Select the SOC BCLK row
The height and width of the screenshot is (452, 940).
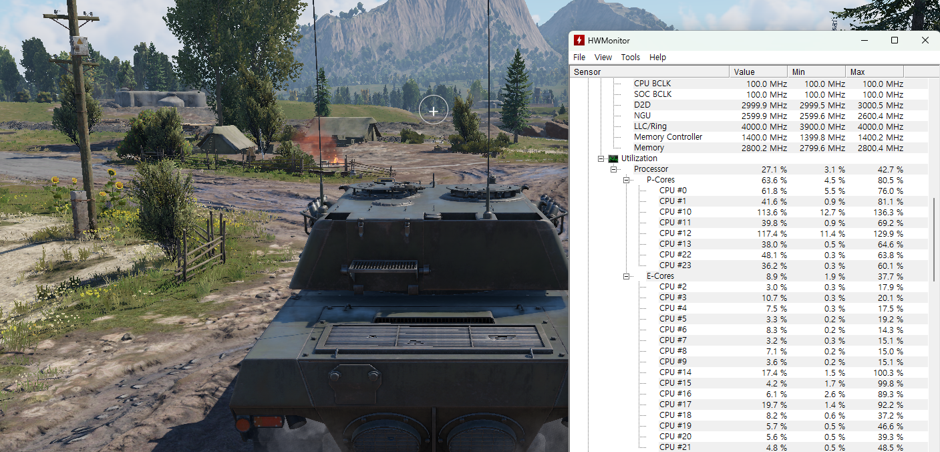click(749, 94)
